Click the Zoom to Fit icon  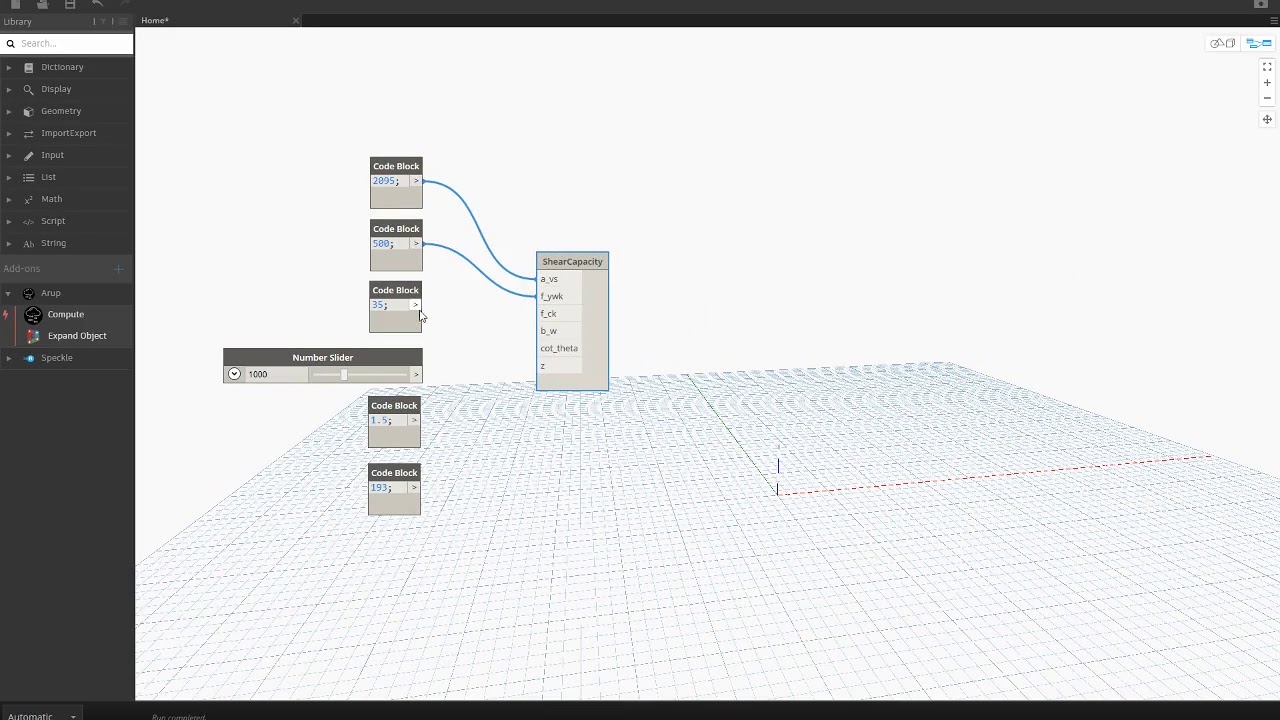(1267, 67)
